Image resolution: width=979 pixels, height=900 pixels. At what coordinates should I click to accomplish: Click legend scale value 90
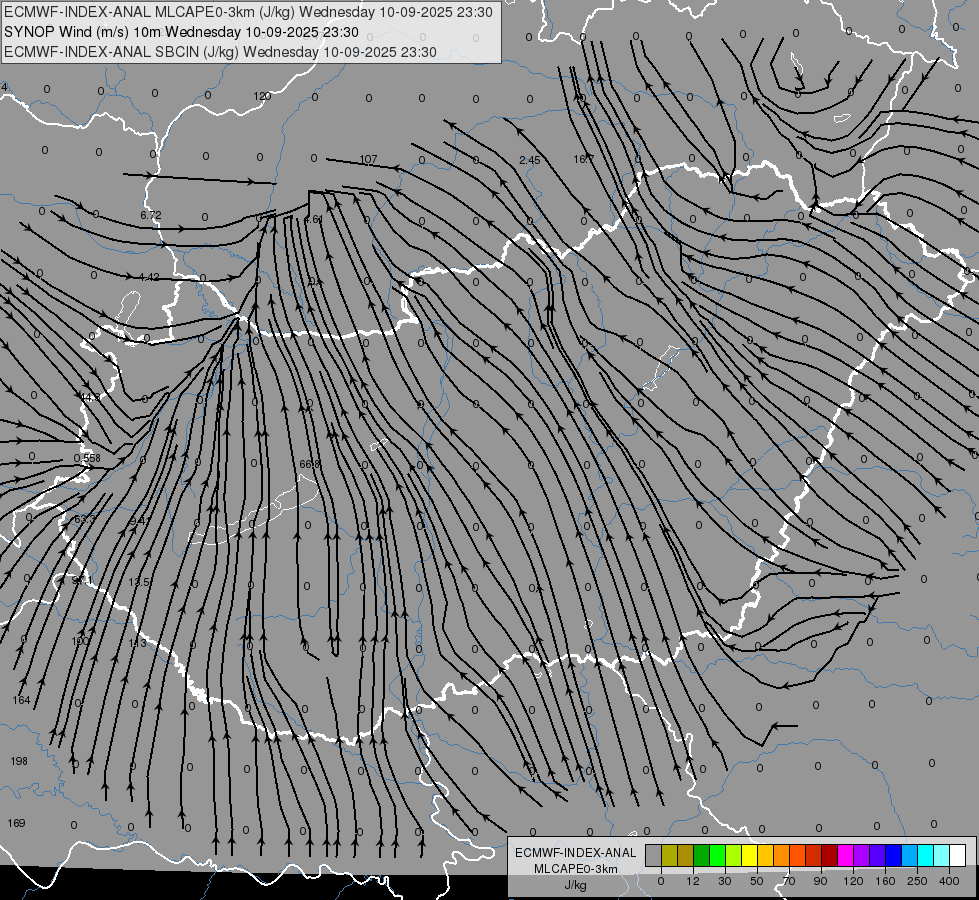coord(820,881)
